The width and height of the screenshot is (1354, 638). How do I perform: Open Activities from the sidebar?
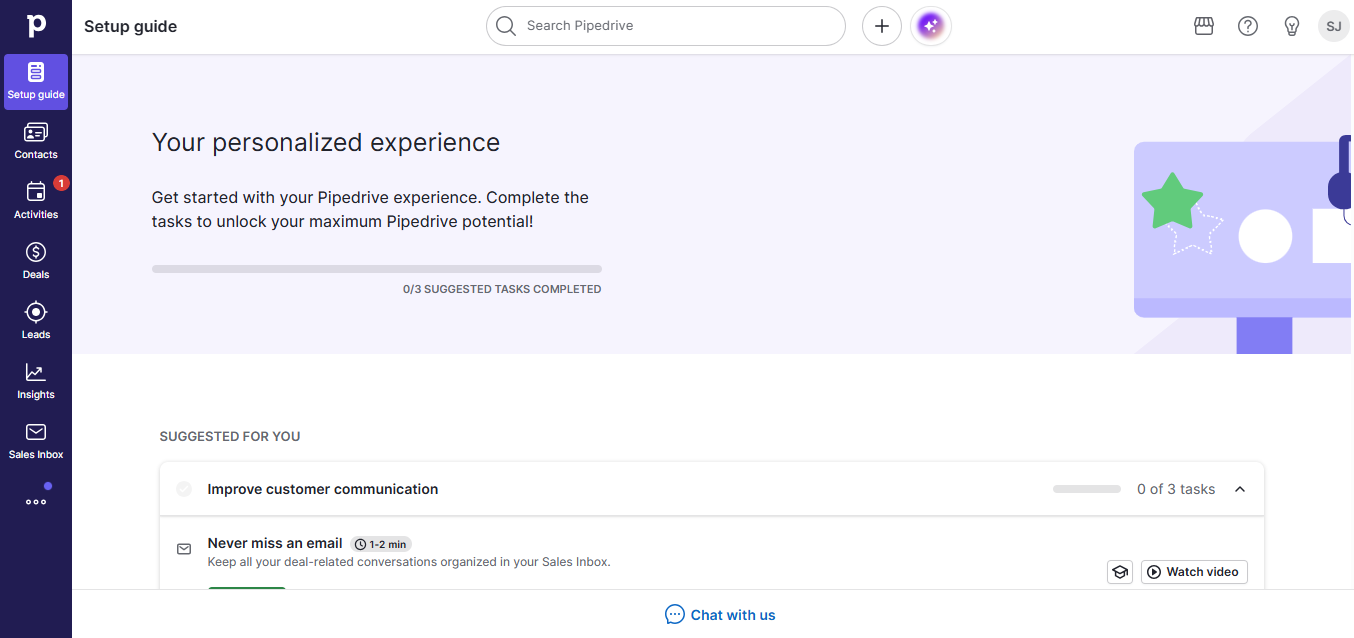(36, 201)
